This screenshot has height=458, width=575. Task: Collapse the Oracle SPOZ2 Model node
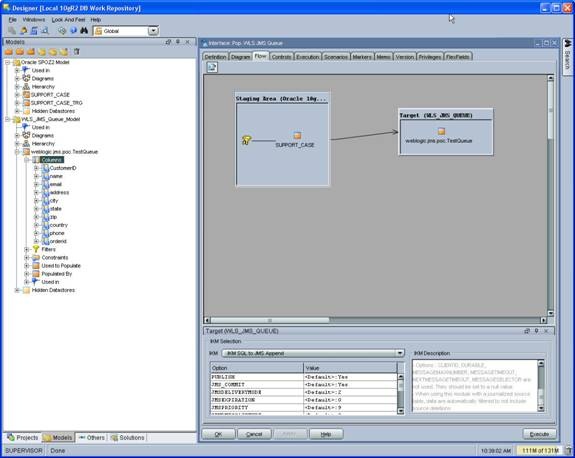tap(7, 62)
